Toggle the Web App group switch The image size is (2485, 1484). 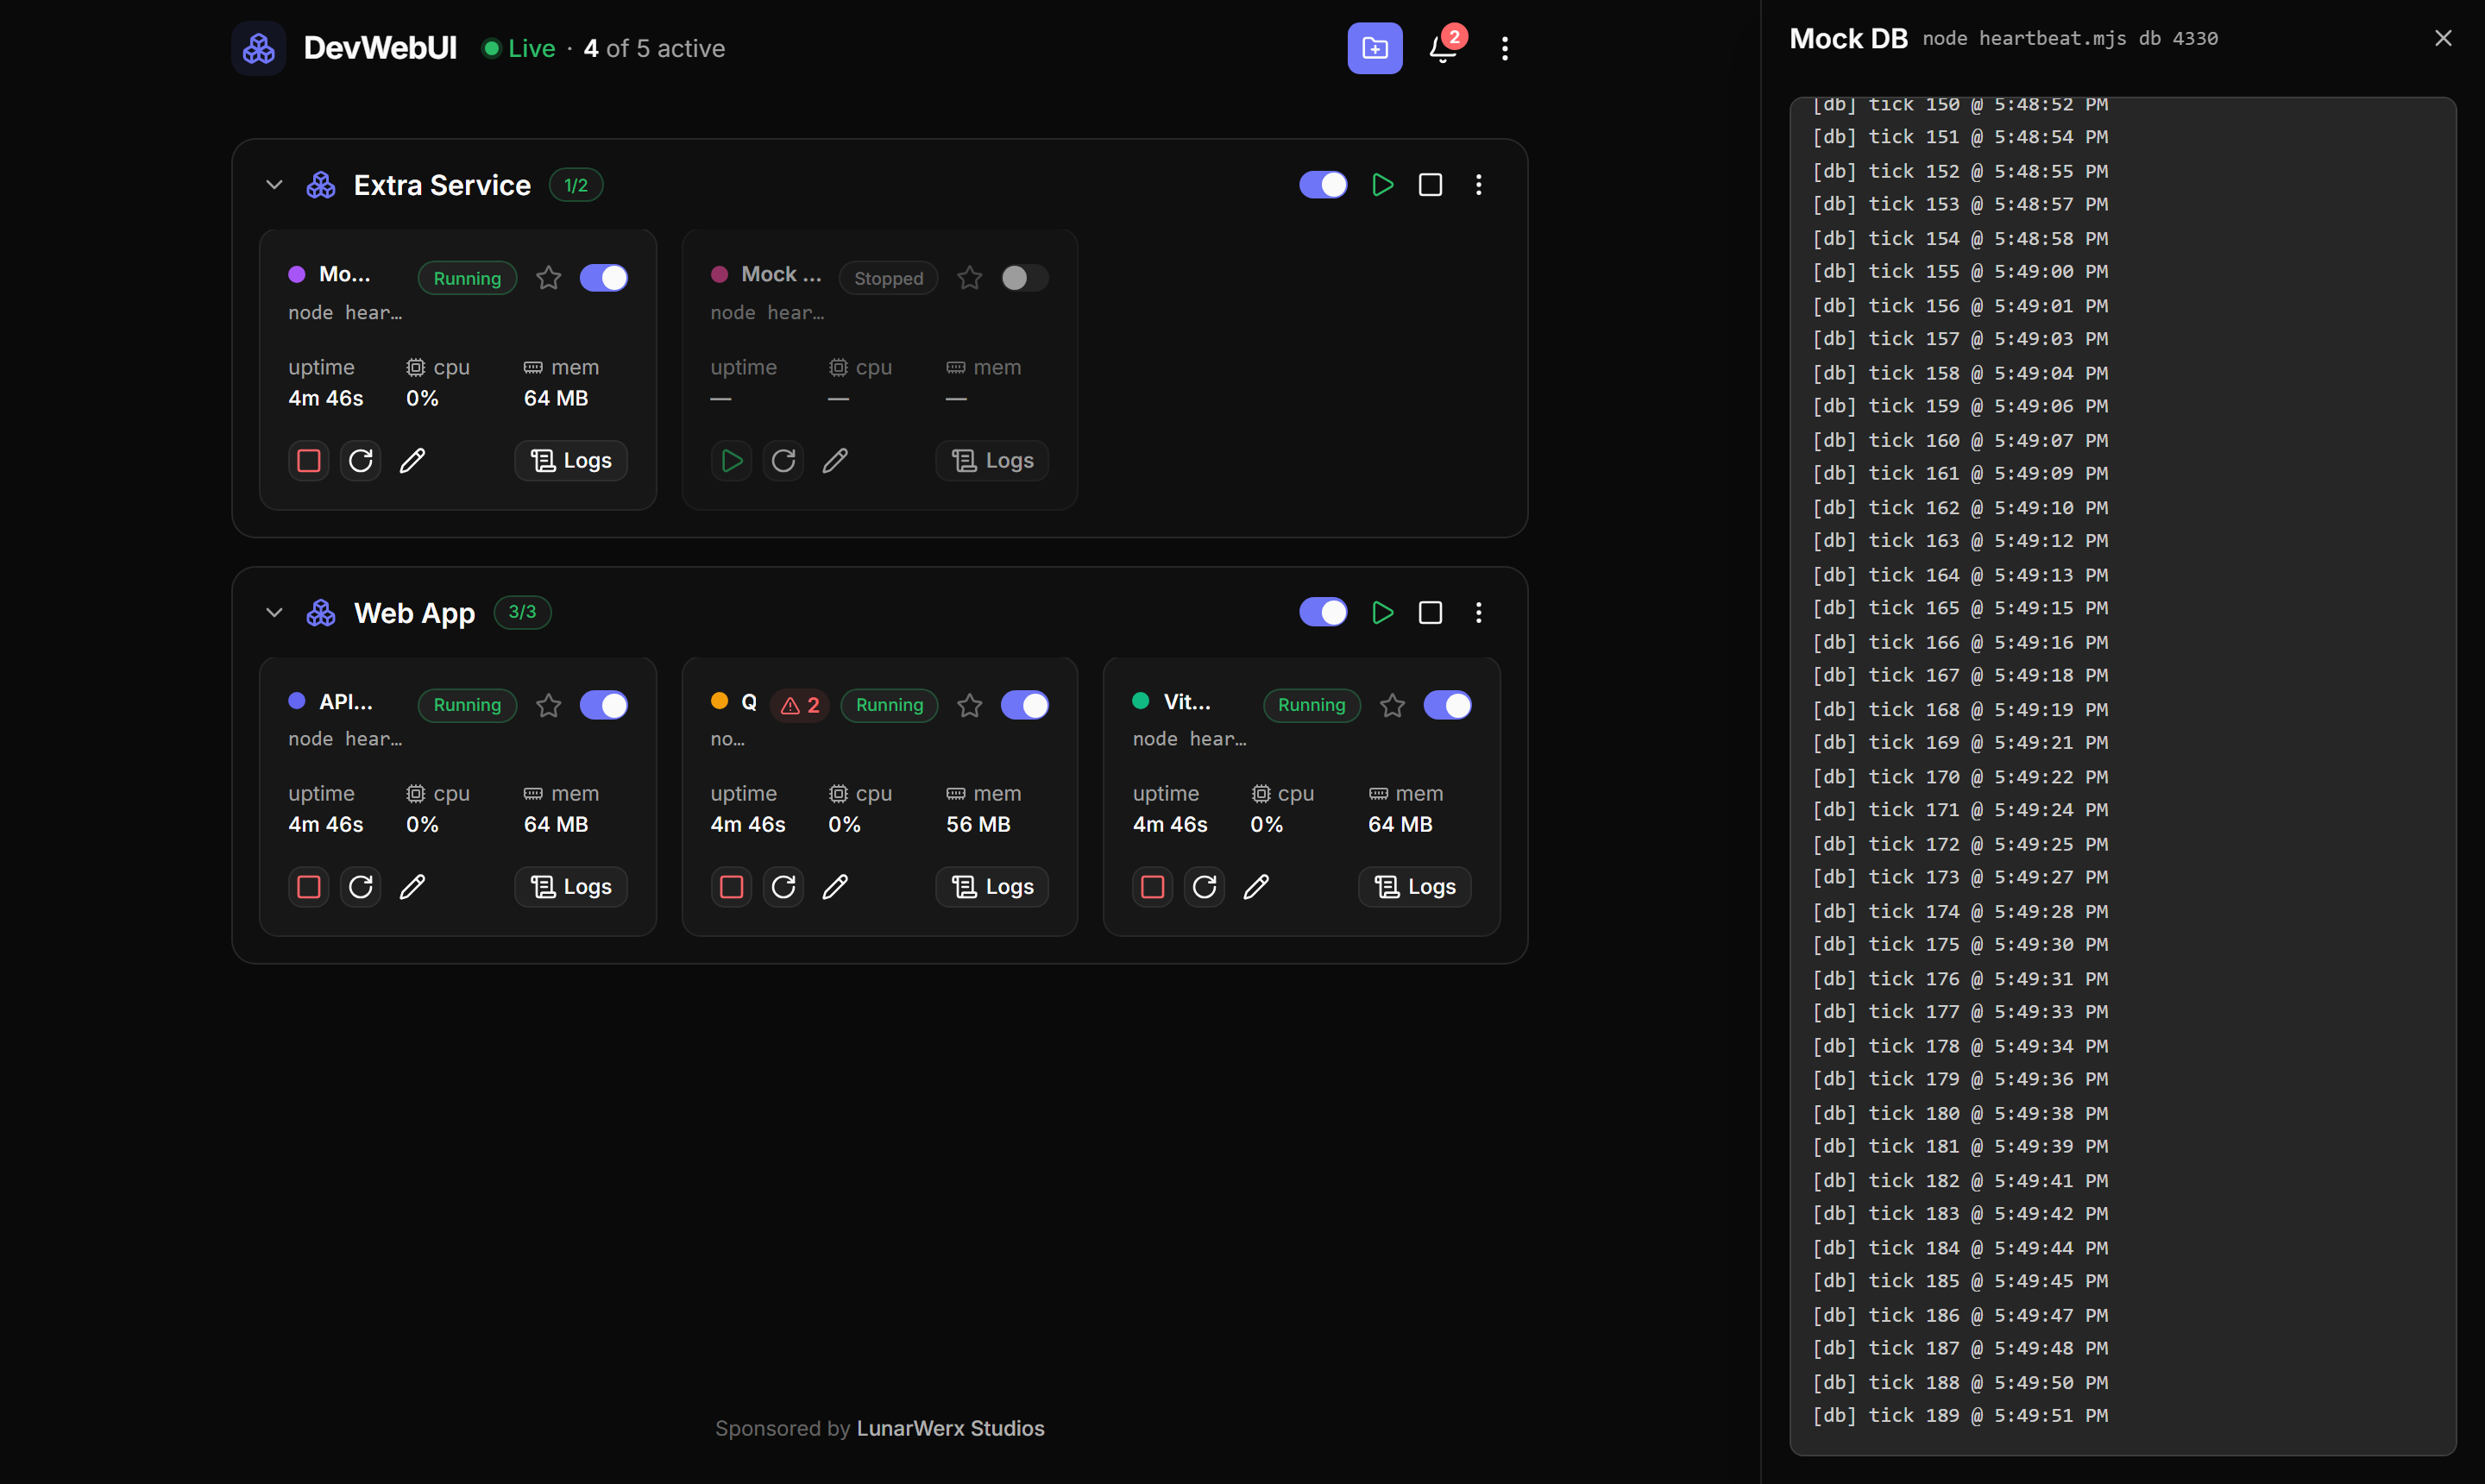pos(1322,612)
